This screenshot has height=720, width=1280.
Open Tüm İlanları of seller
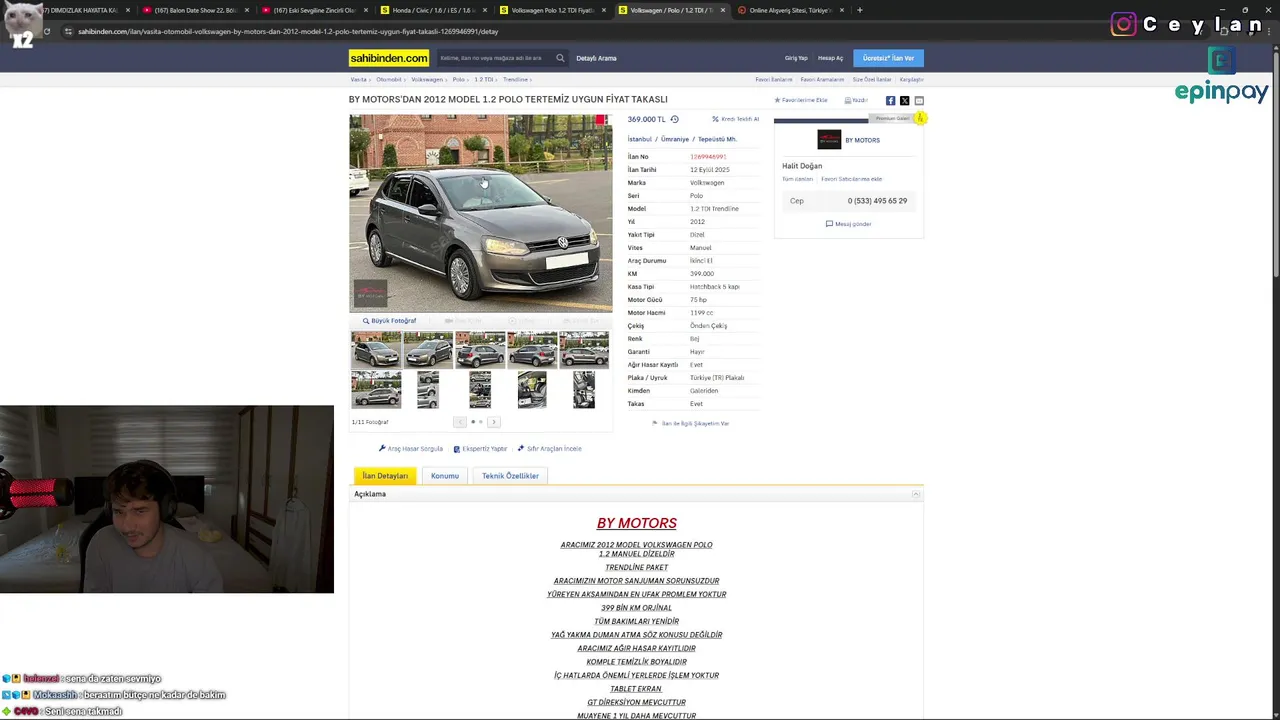[797, 179]
